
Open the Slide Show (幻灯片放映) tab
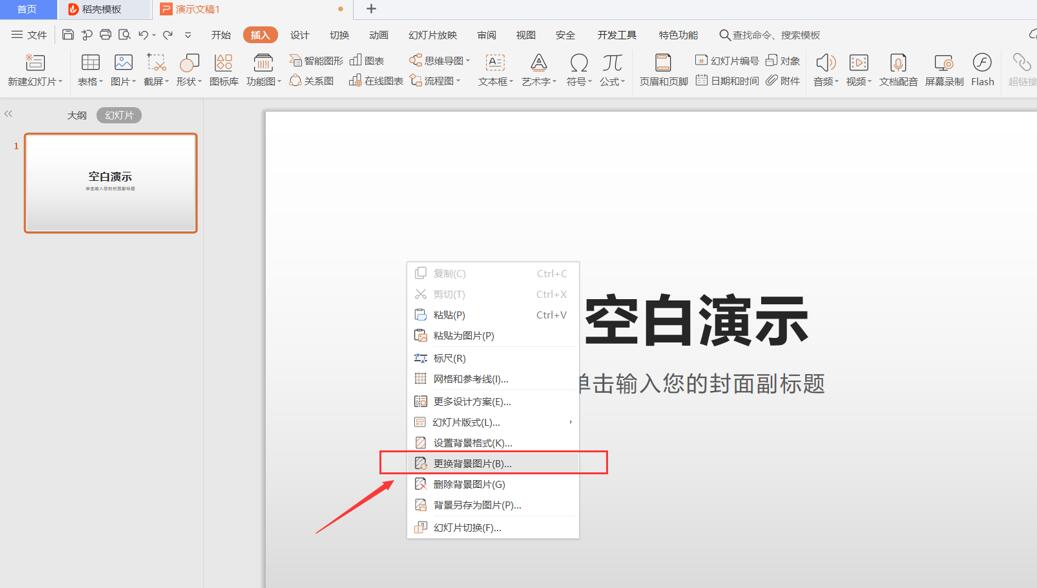pyautogui.click(x=433, y=35)
